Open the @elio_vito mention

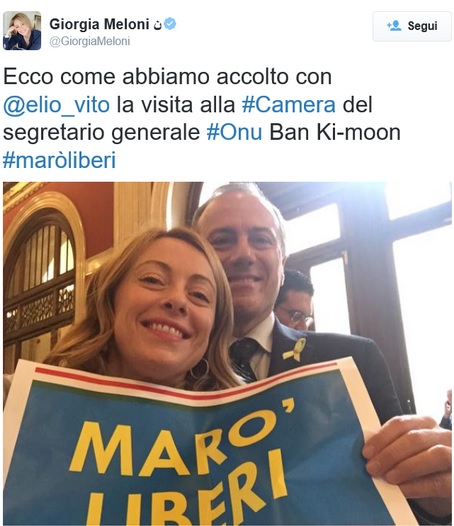(x=56, y=105)
